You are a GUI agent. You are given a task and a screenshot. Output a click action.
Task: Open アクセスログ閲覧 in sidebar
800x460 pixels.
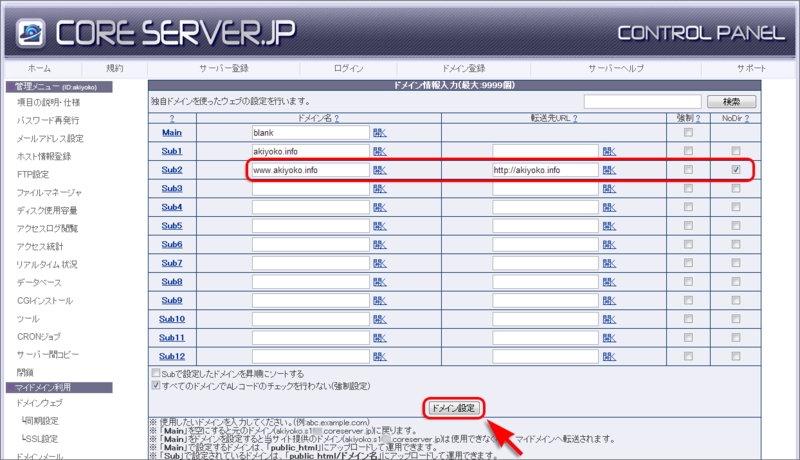[47, 228]
